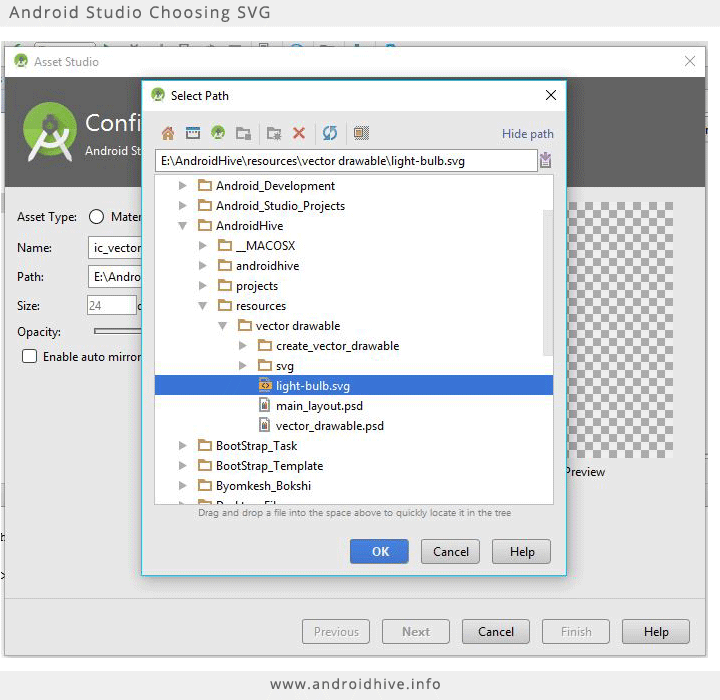Select main_layout.psd in the tree

click(x=317, y=406)
